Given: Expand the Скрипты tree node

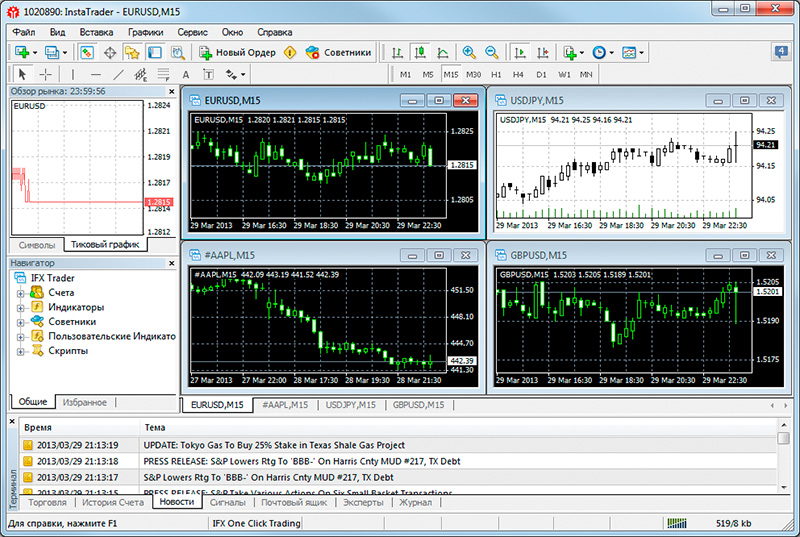Looking at the screenshot, I should (x=21, y=352).
